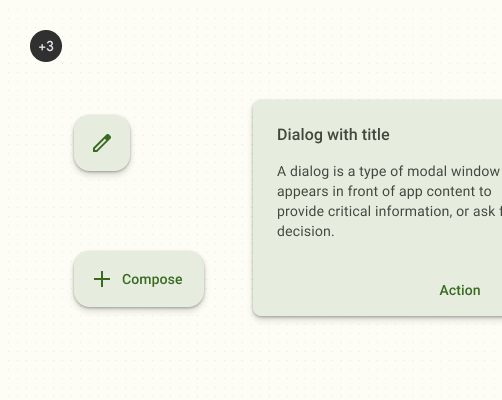Click the line "provide critical information"
The image size is (502, 400).
(x=388, y=211)
